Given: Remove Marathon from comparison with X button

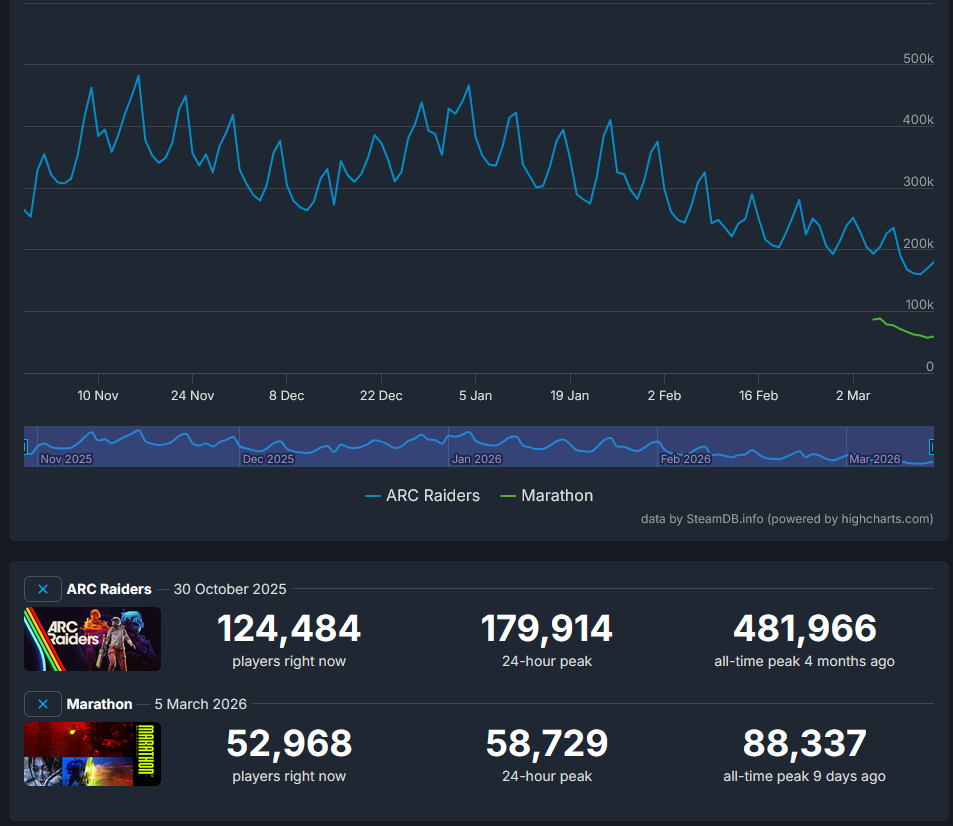Looking at the screenshot, I should (43, 704).
